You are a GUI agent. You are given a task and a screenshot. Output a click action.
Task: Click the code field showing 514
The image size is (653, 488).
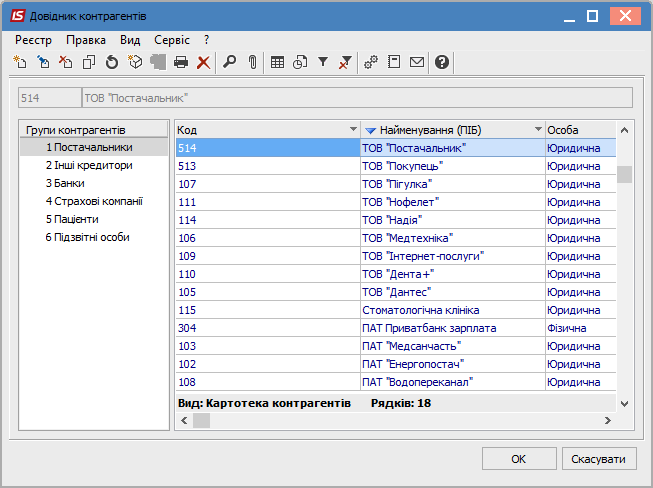point(50,98)
